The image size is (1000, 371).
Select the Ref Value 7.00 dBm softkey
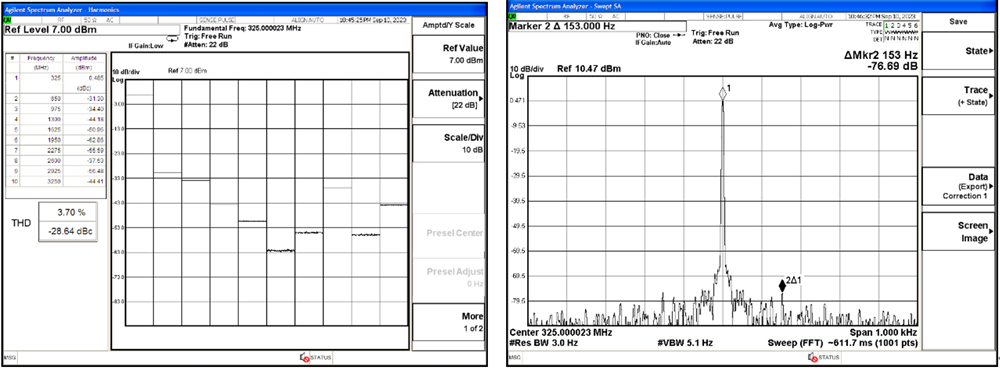[448, 54]
